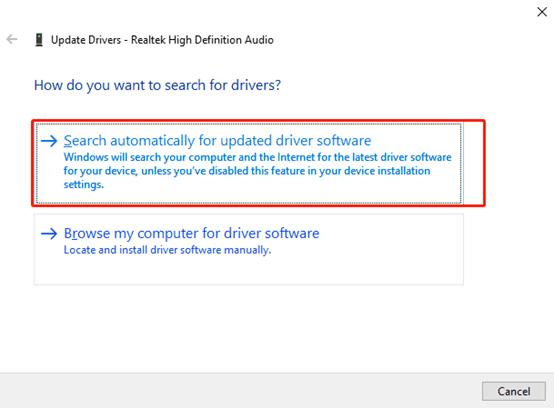
Task: Click the title Update Drivers - Realtek High Definition Audio
Action: pos(162,40)
